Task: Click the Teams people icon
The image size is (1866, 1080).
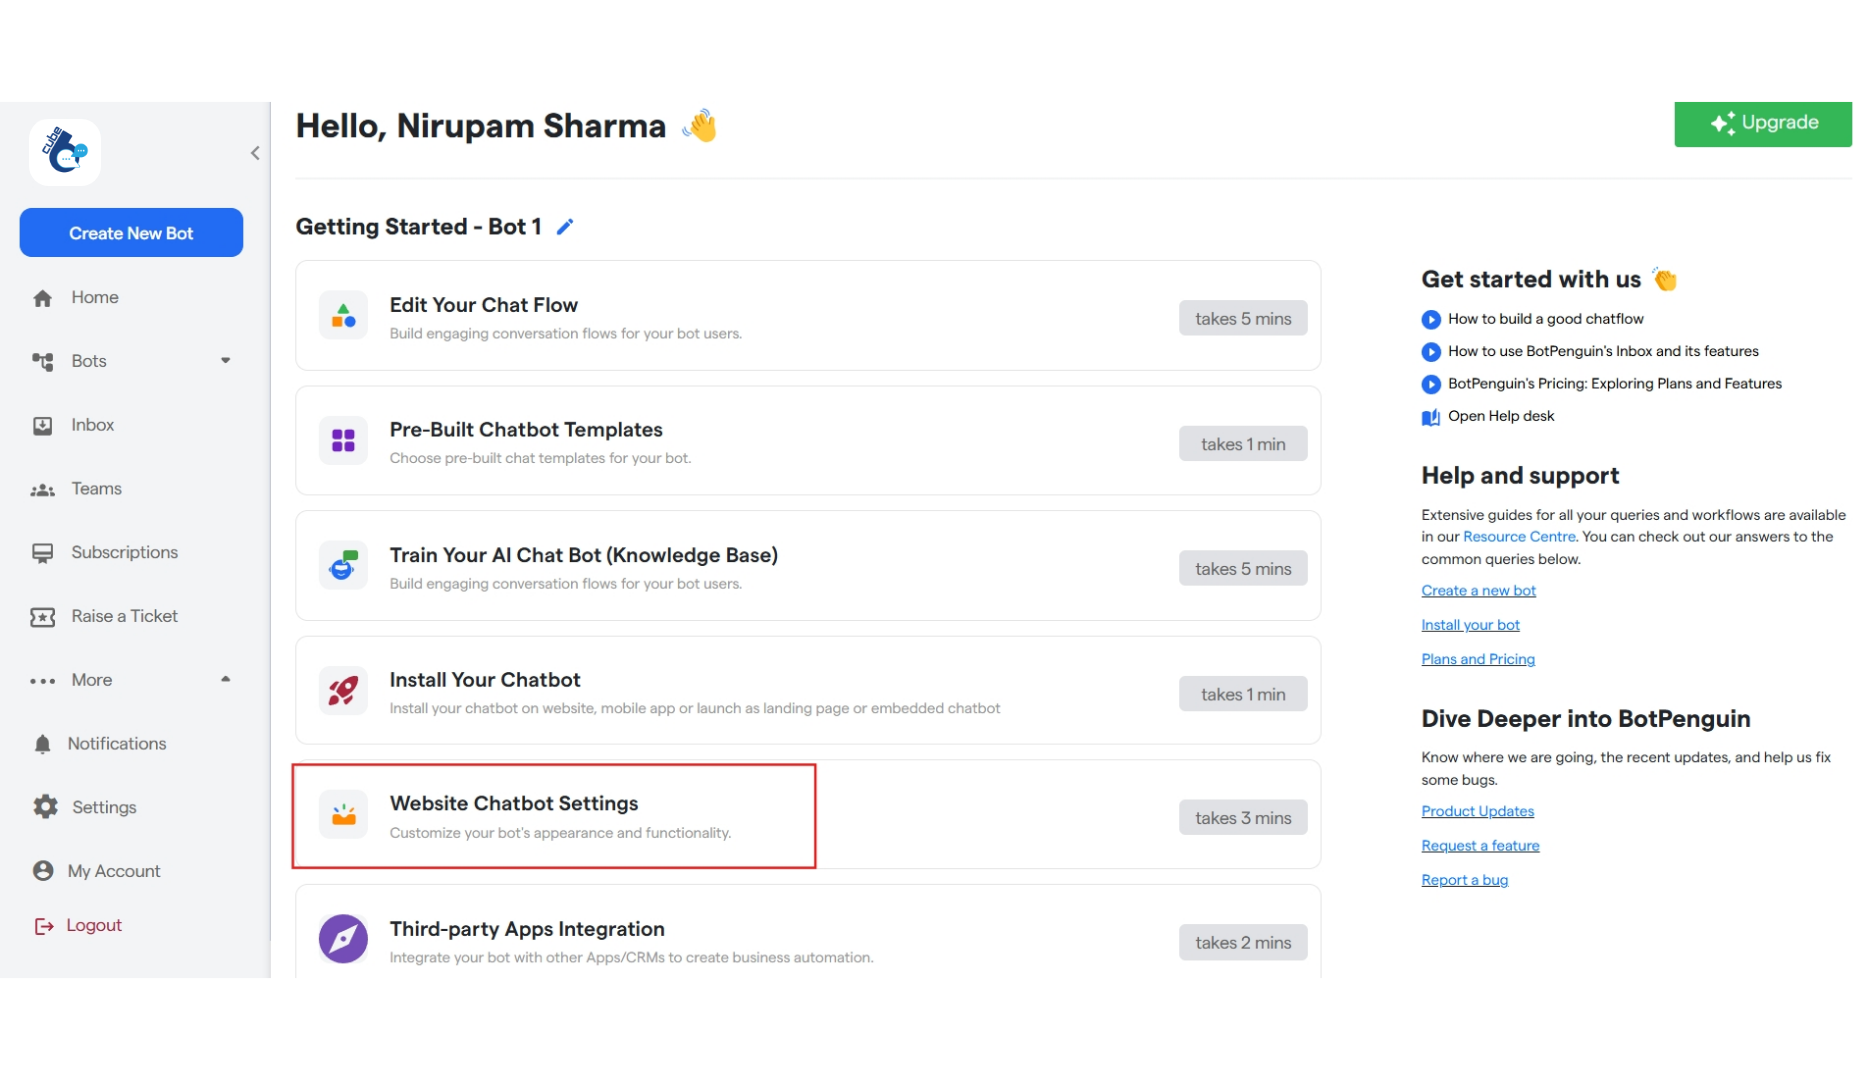Action: (42, 490)
